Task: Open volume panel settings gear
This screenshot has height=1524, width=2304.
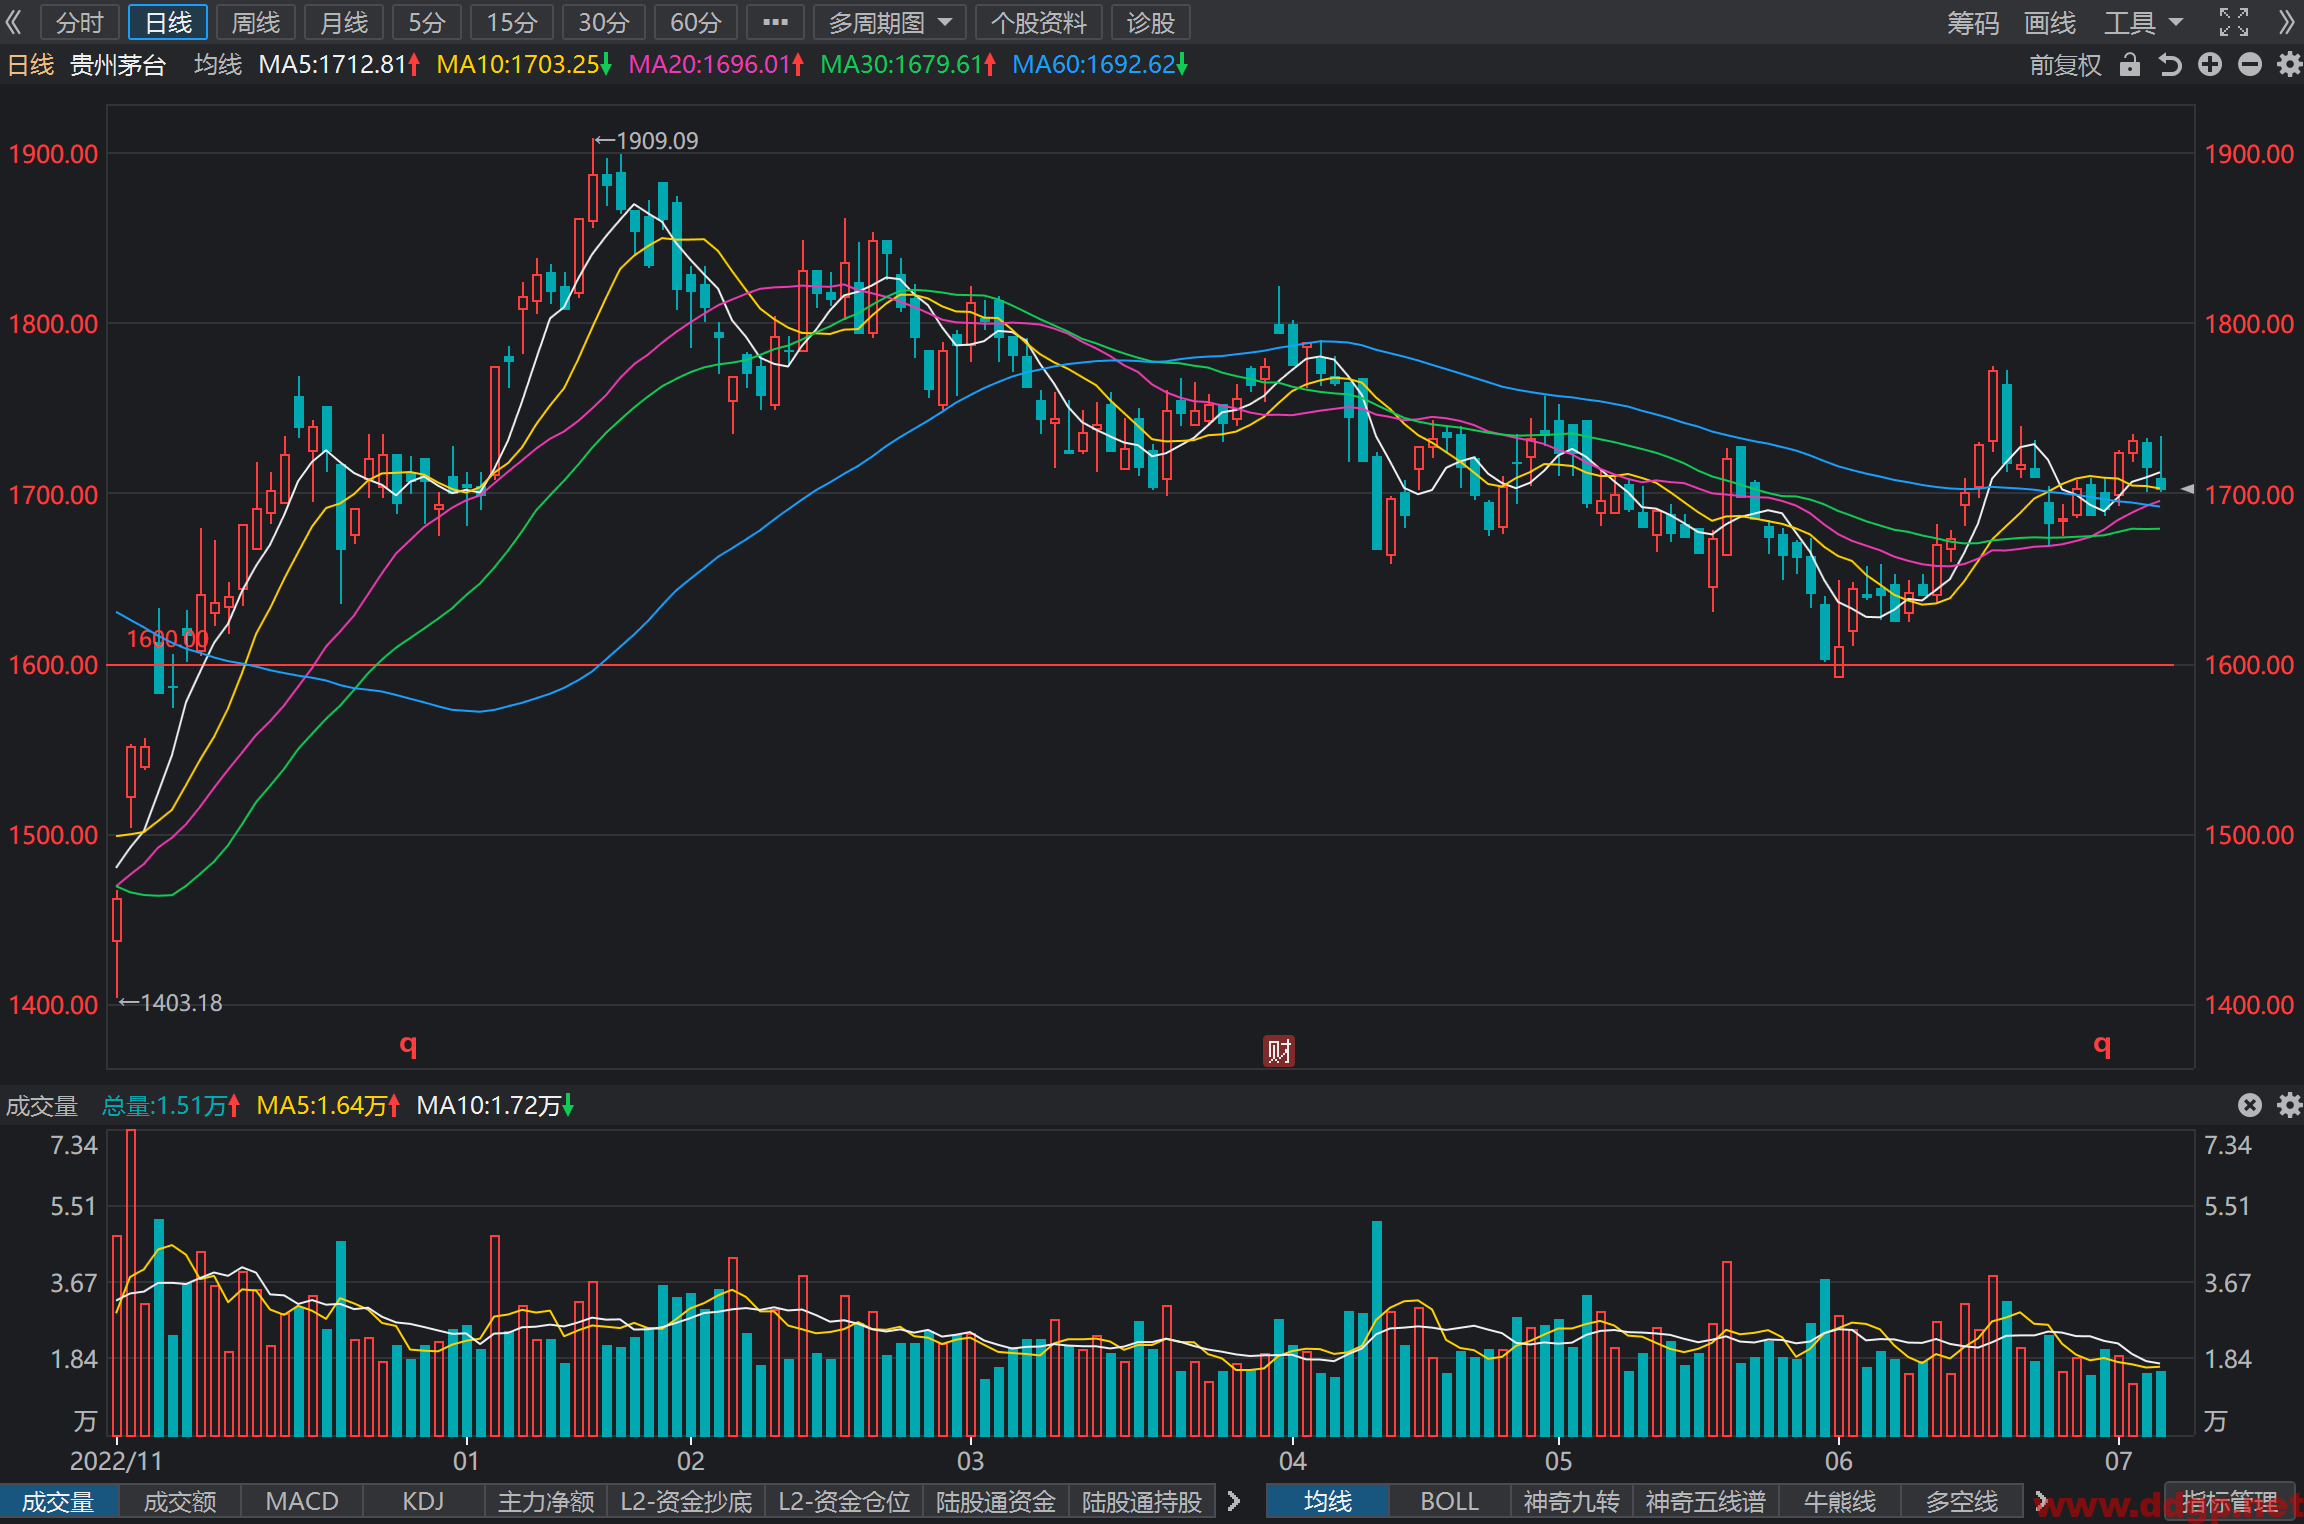Action: click(2289, 1105)
